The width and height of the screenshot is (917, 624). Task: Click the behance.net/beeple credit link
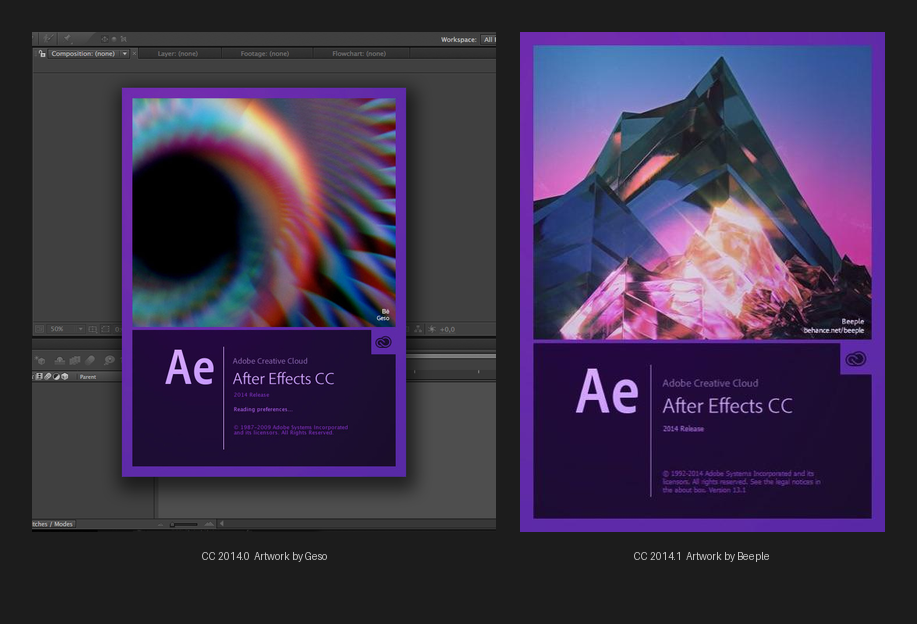coord(833,330)
